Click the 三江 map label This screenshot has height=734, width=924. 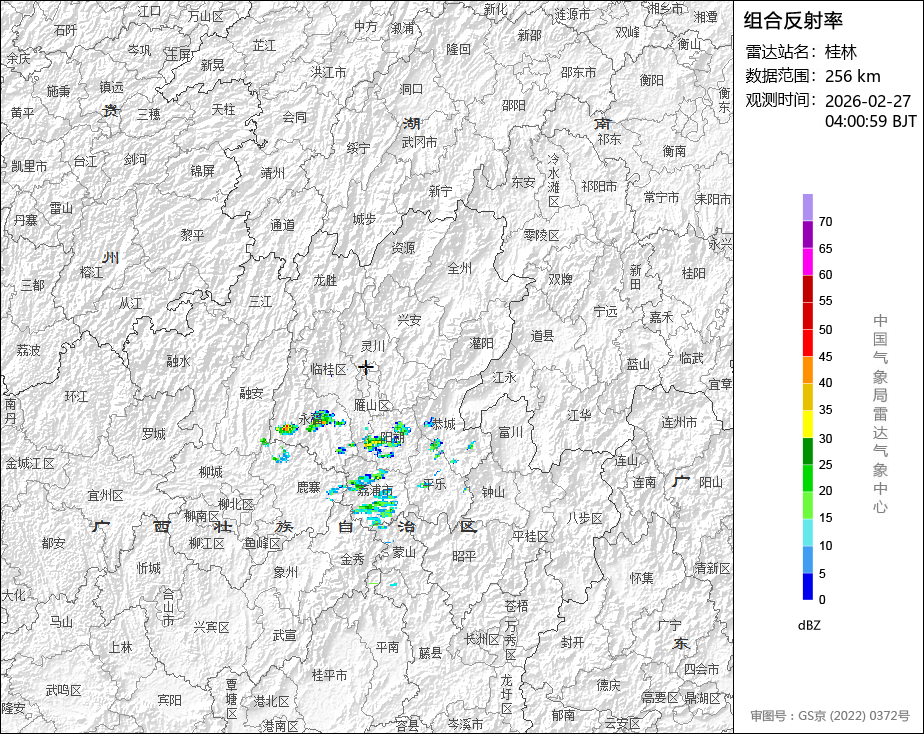(x=260, y=302)
